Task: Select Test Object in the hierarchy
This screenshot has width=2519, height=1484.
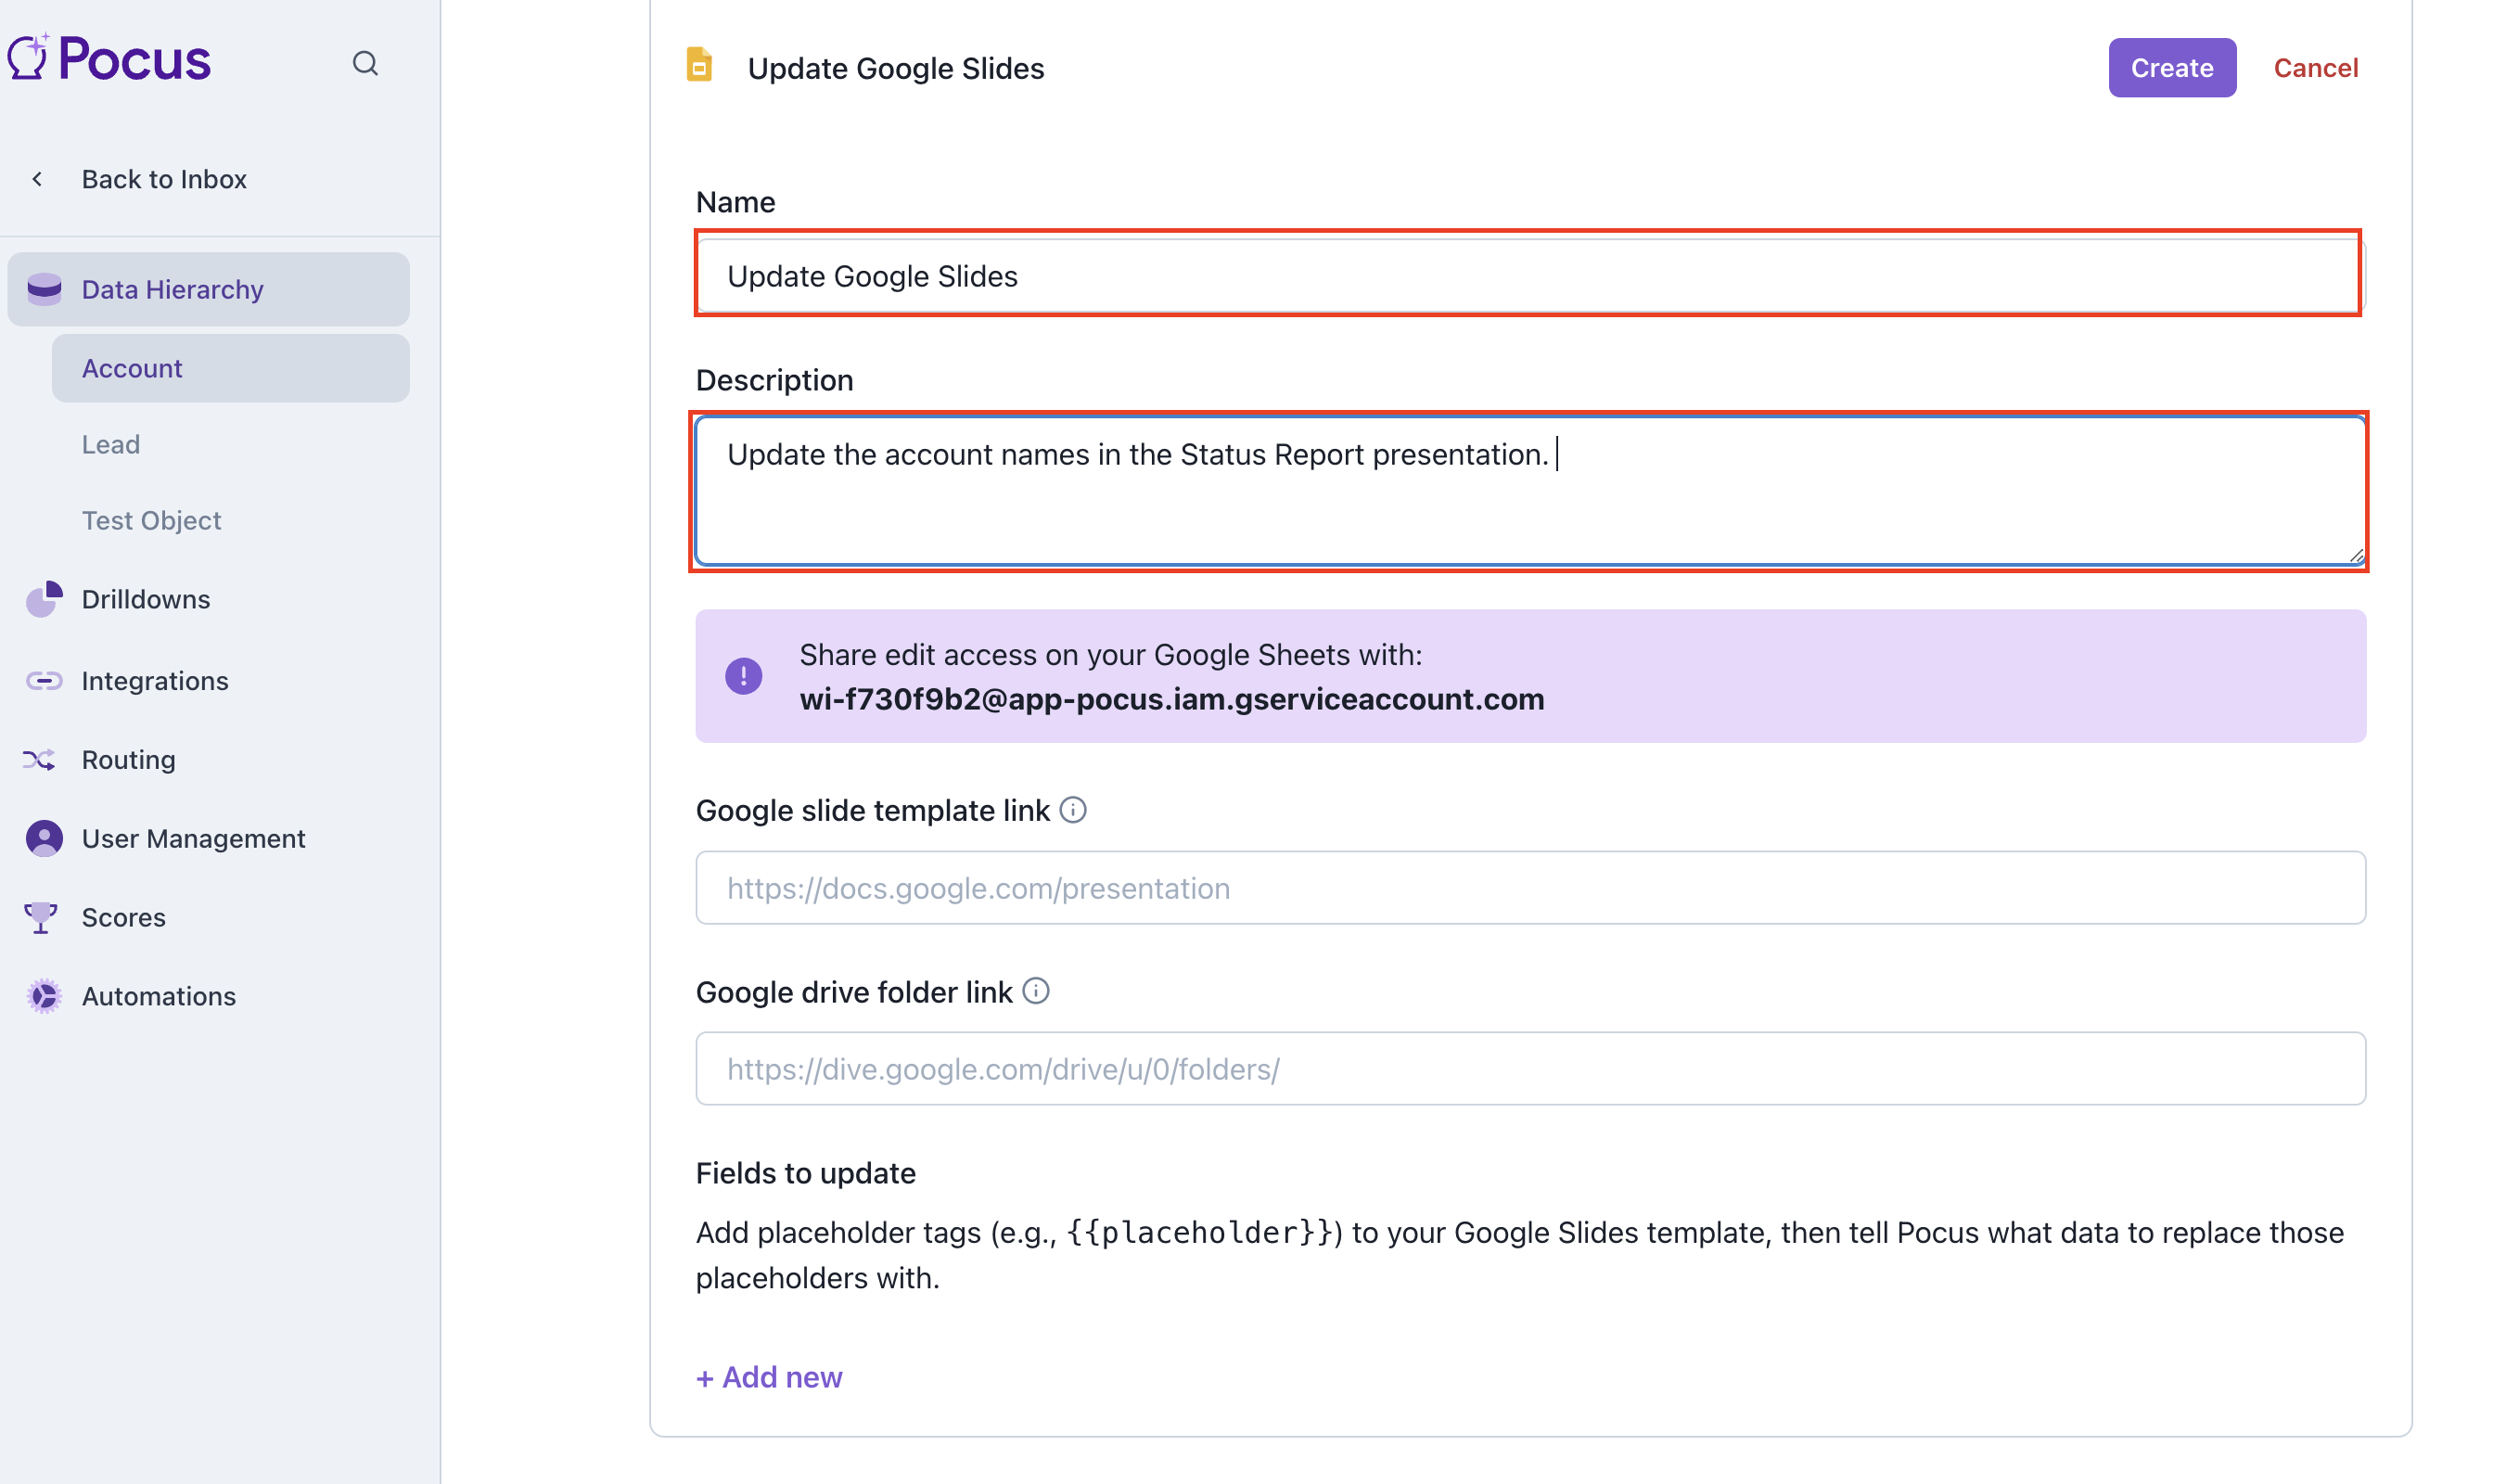Action: tap(151, 520)
